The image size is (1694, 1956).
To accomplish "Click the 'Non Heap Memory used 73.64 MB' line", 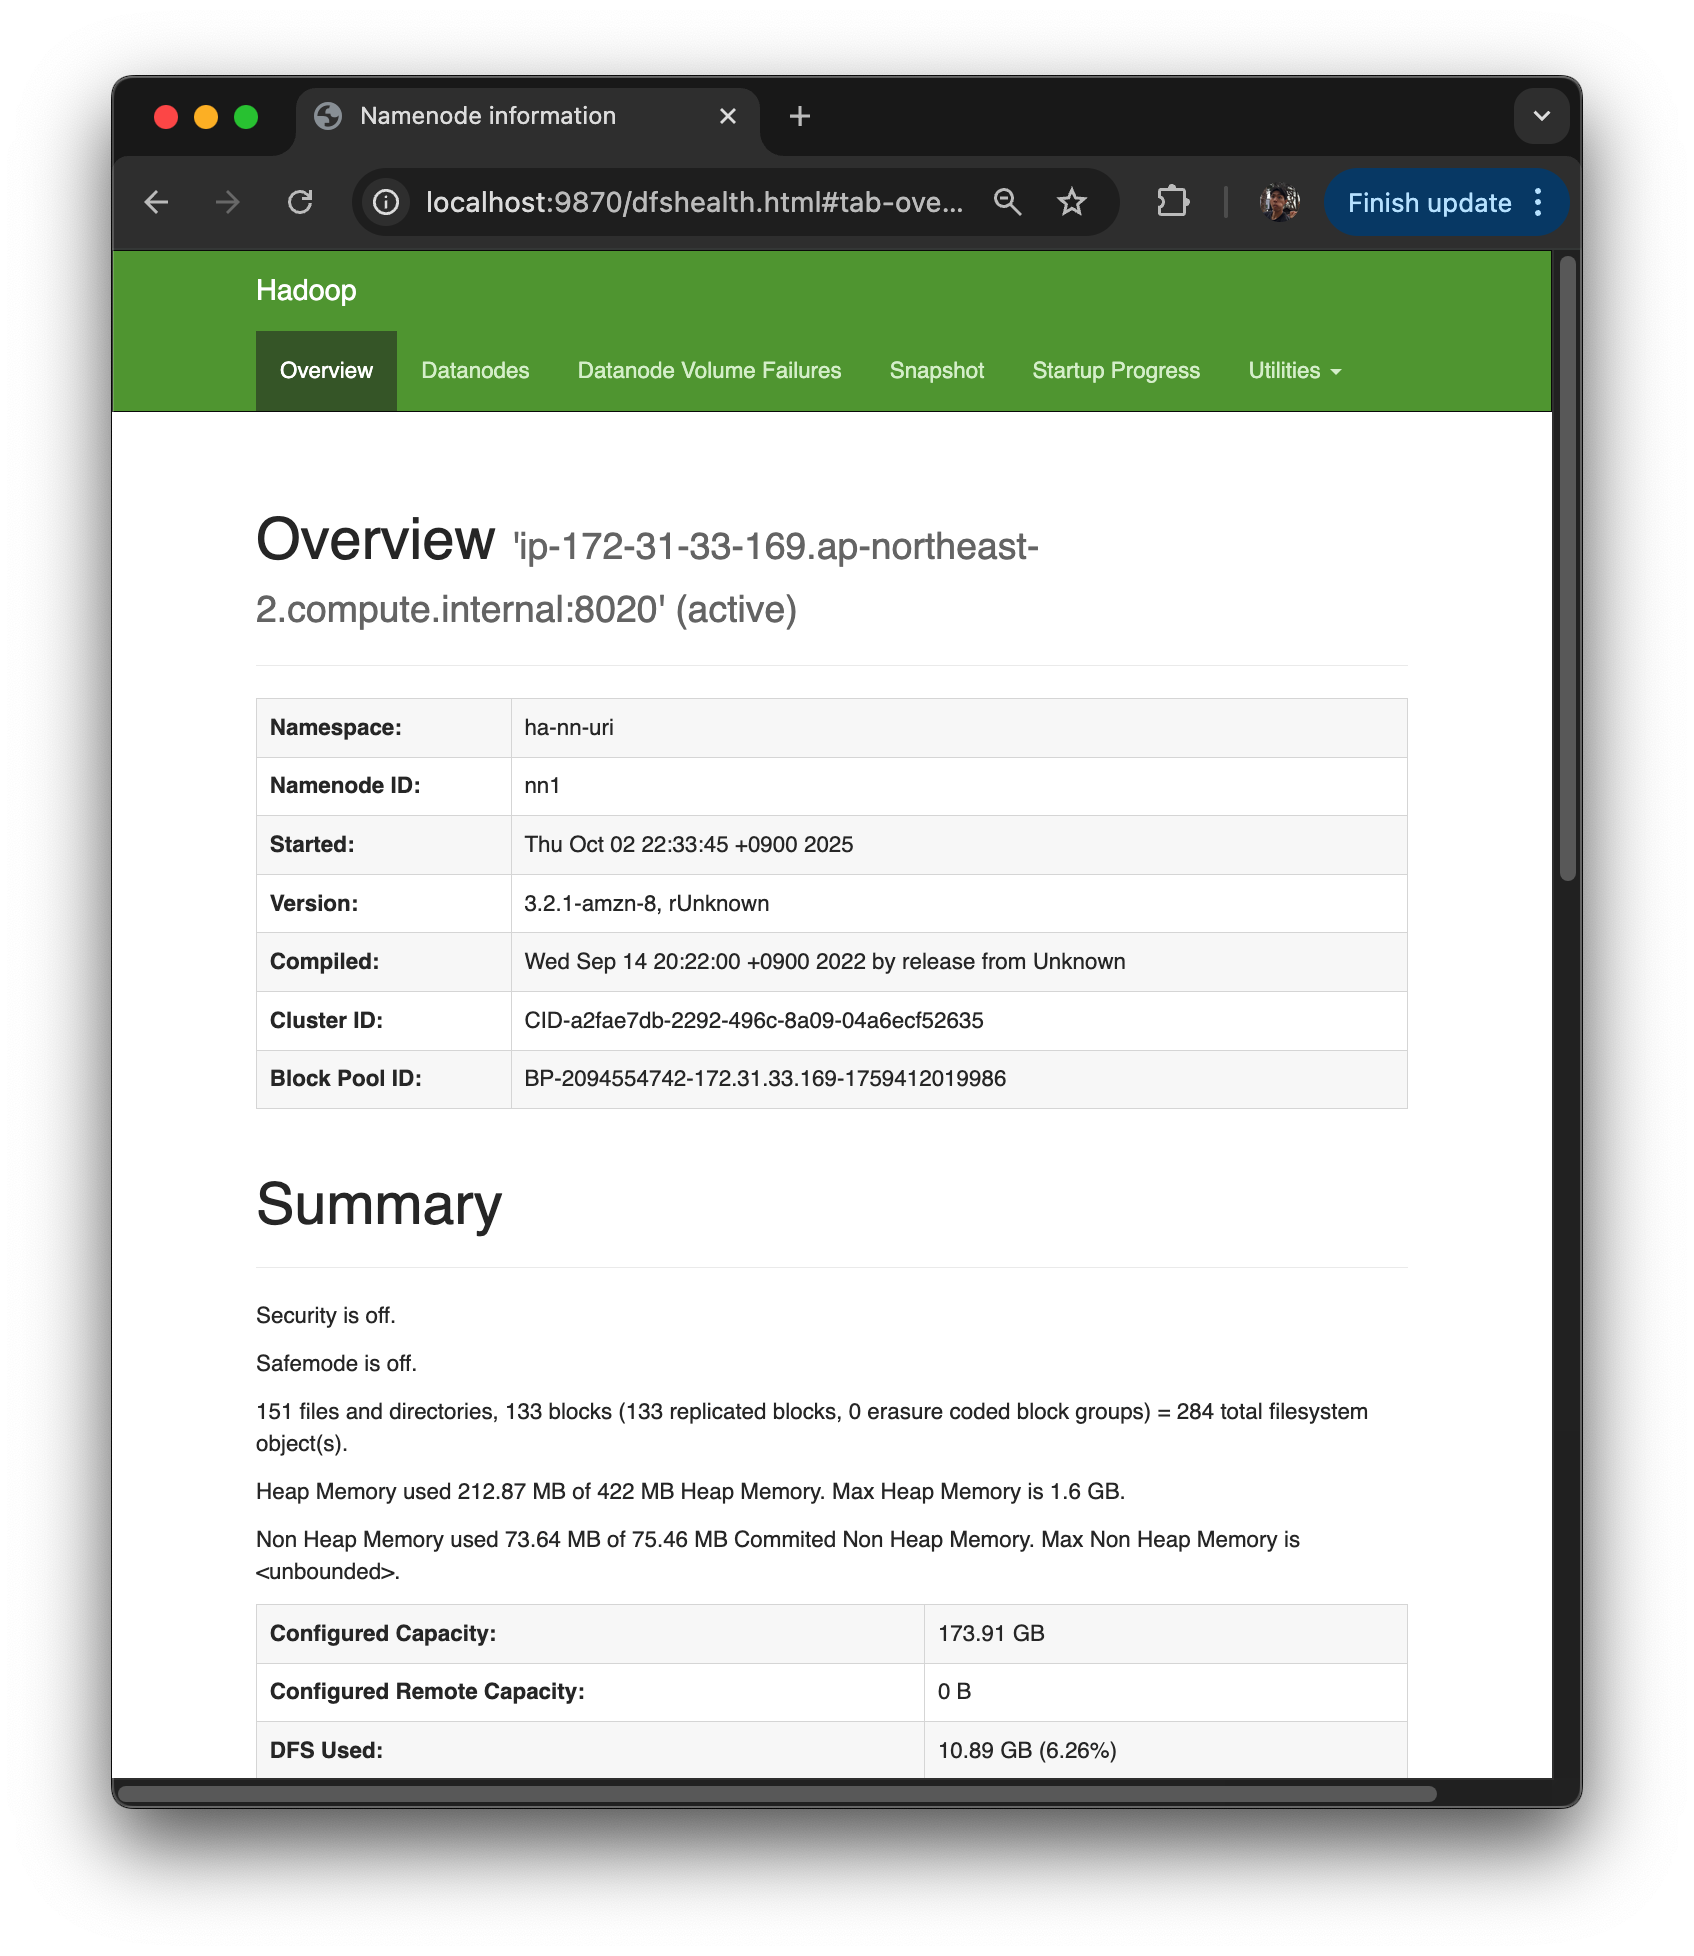I will (778, 1556).
